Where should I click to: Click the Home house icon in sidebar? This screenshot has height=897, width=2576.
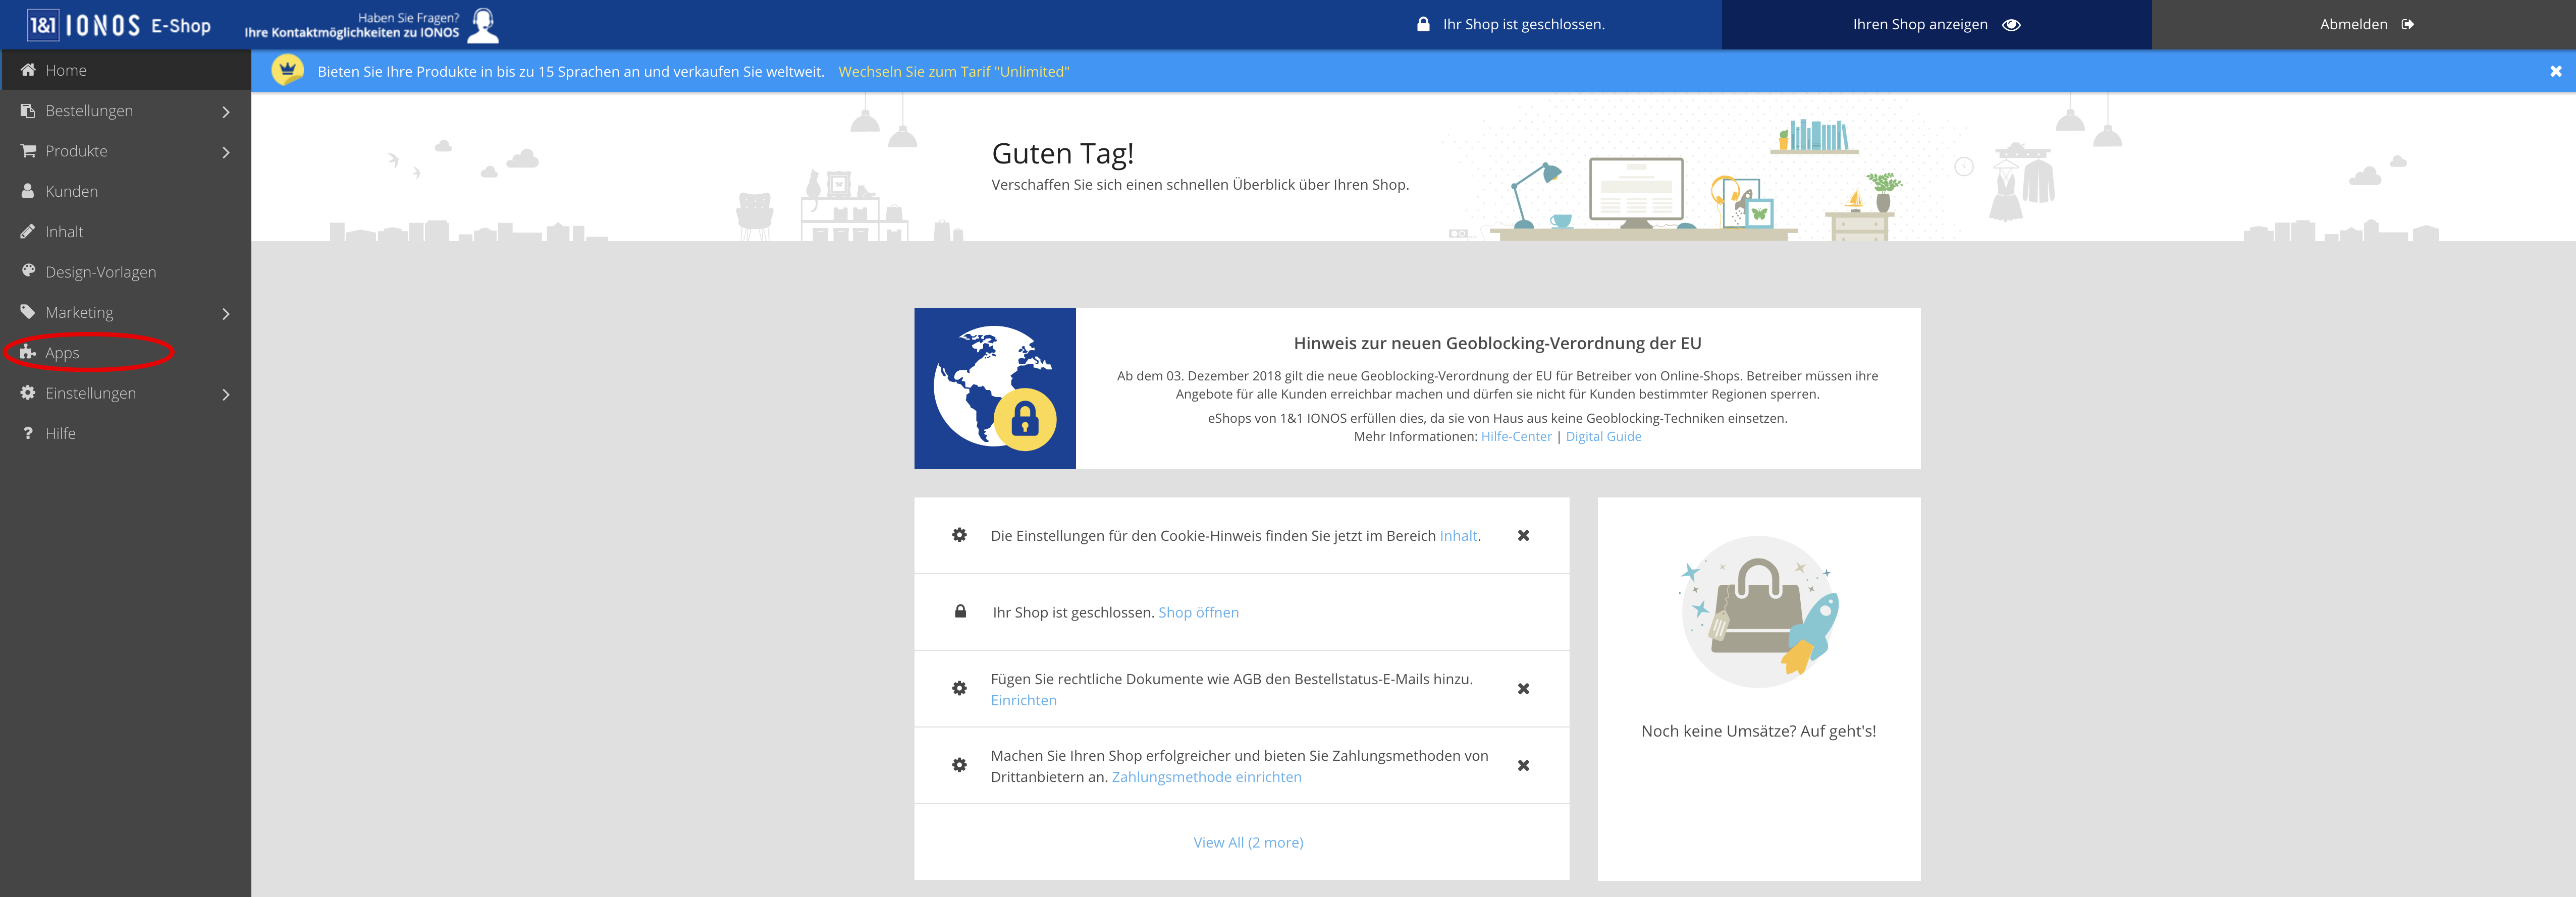[x=28, y=70]
